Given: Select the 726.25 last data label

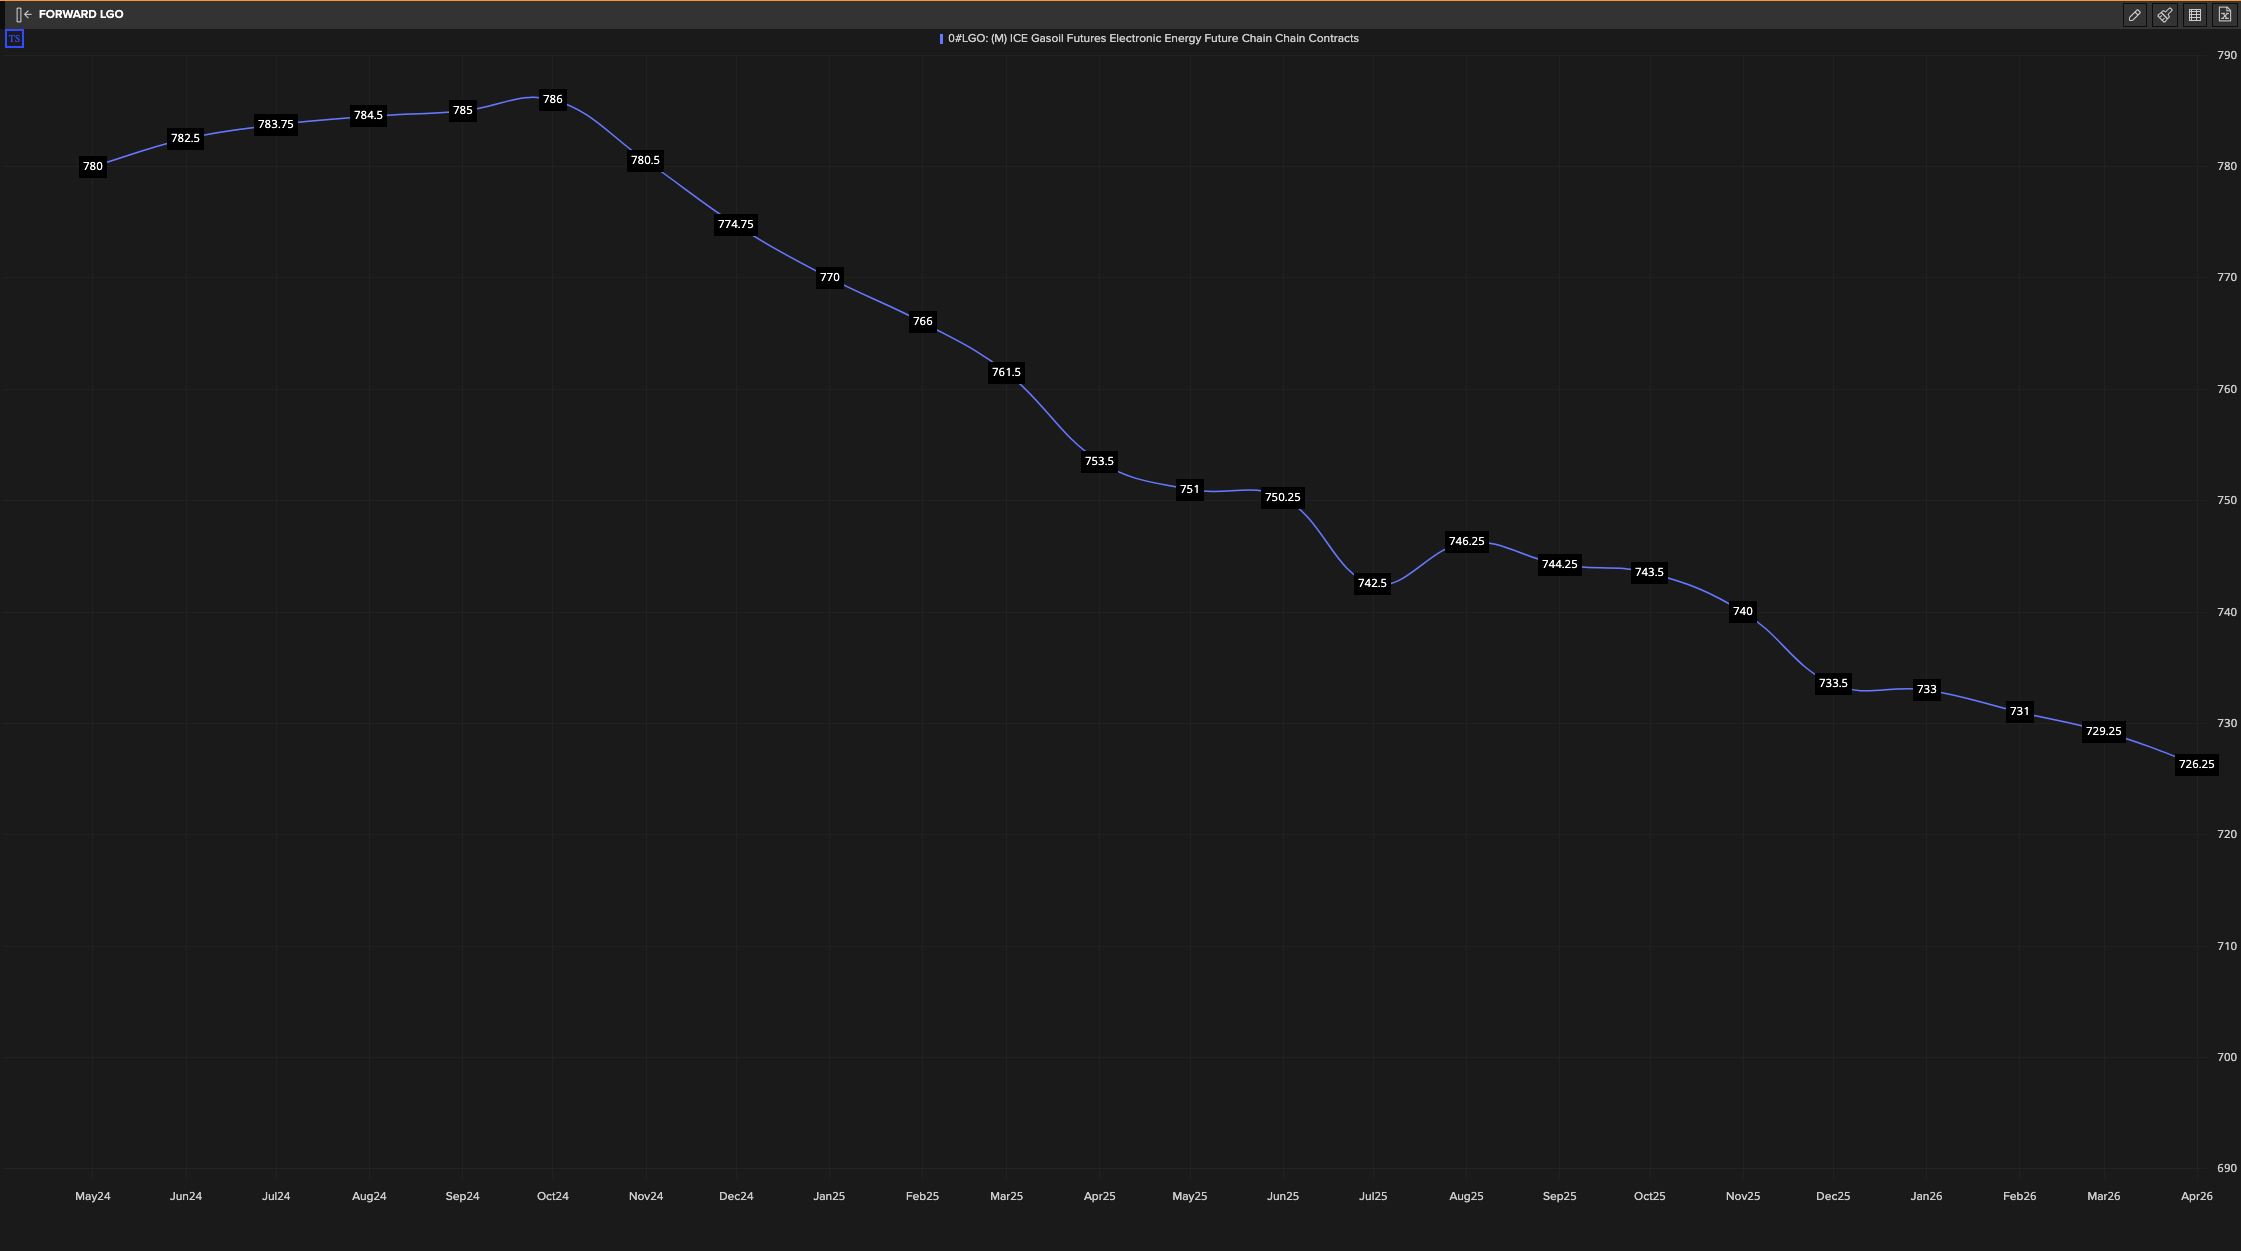Looking at the screenshot, I should click(2196, 765).
